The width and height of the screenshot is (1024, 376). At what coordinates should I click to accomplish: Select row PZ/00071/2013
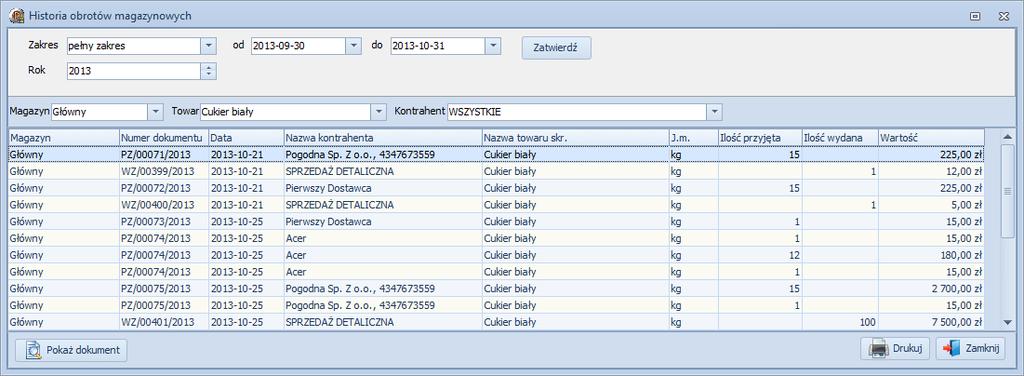click(x=496, y=154)
